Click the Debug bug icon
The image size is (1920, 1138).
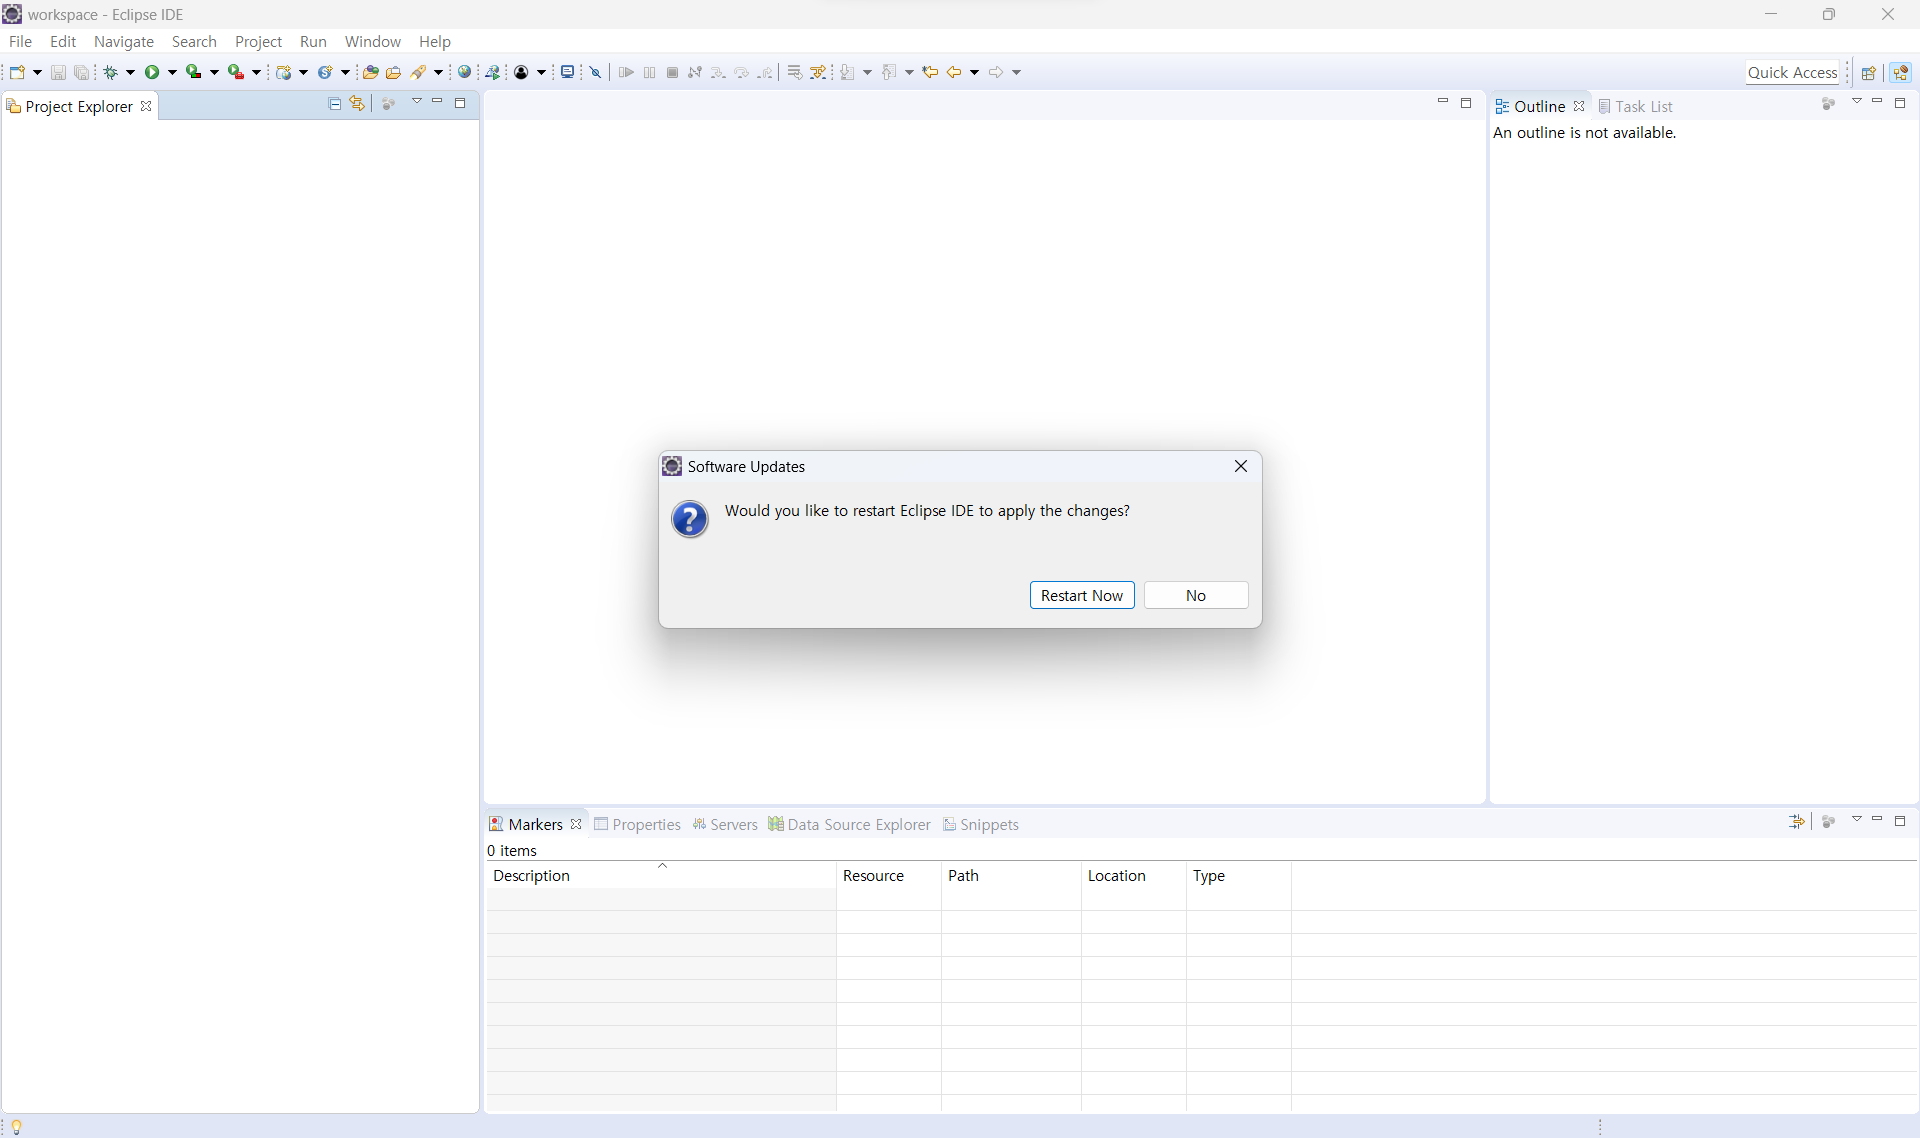111,72
